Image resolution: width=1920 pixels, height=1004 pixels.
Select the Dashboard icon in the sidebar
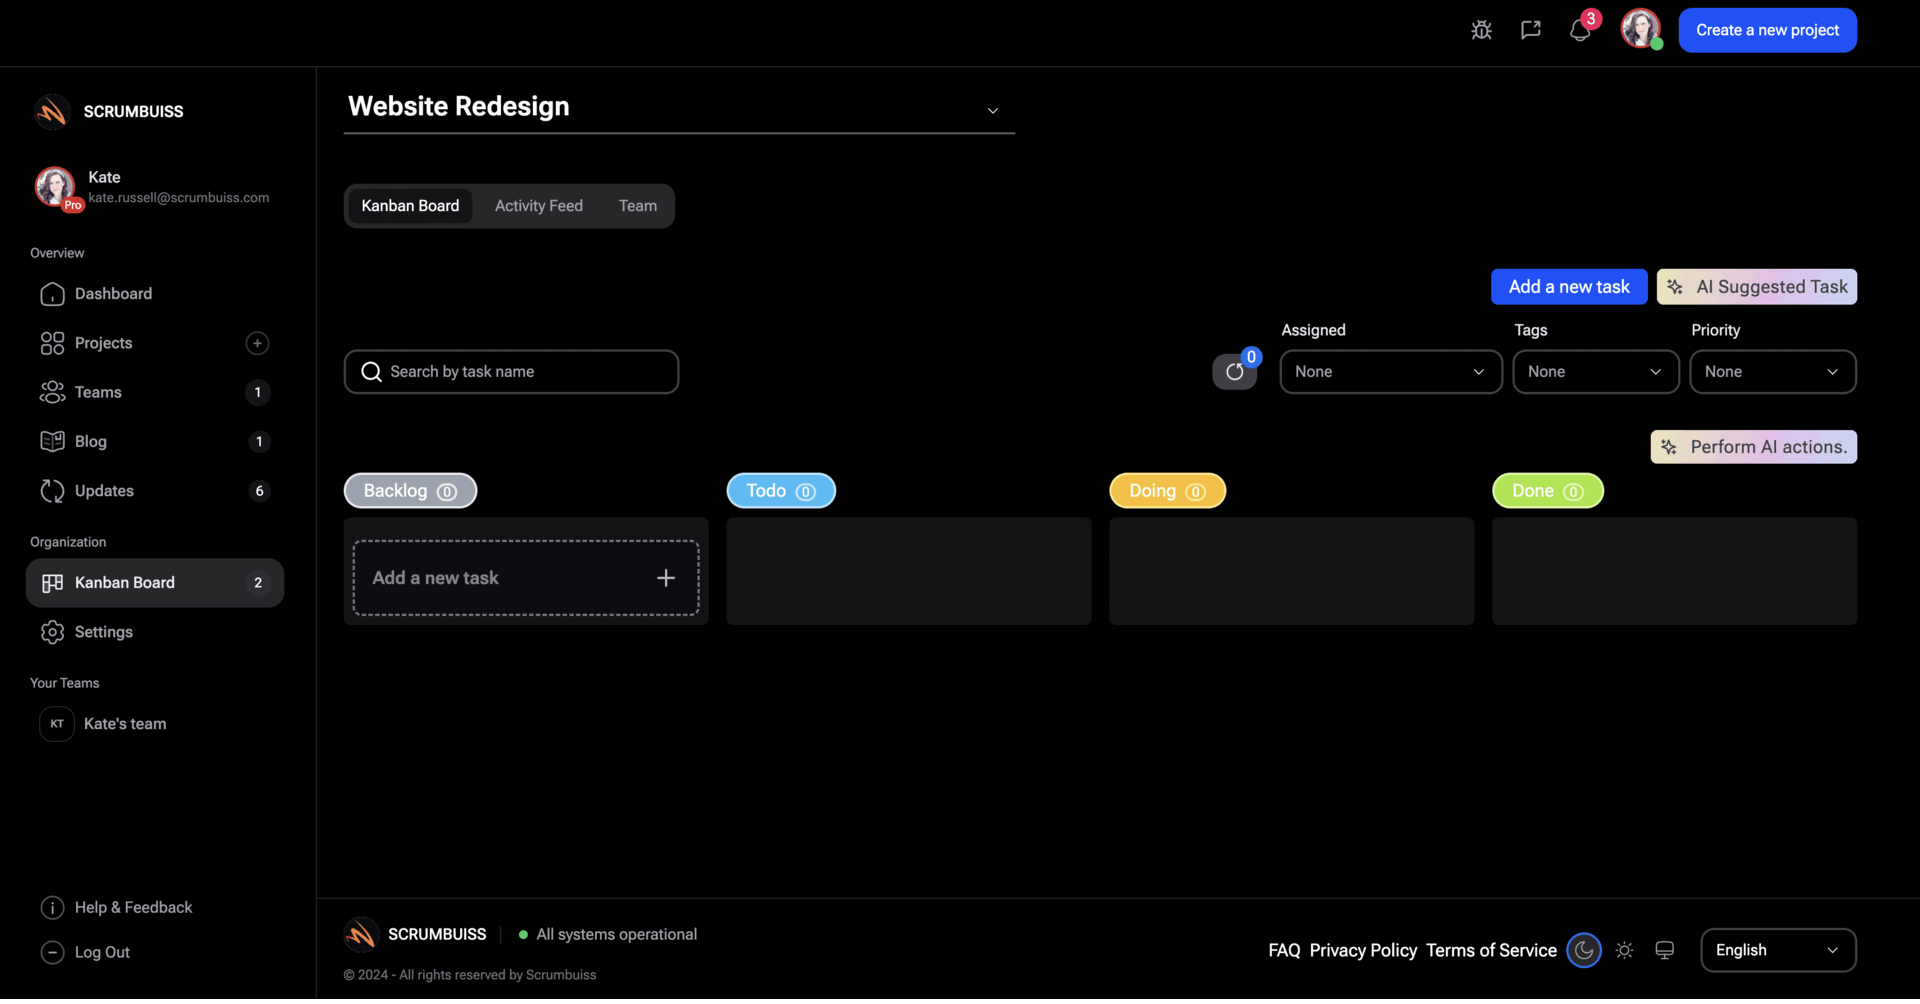(x=52, y=293)
